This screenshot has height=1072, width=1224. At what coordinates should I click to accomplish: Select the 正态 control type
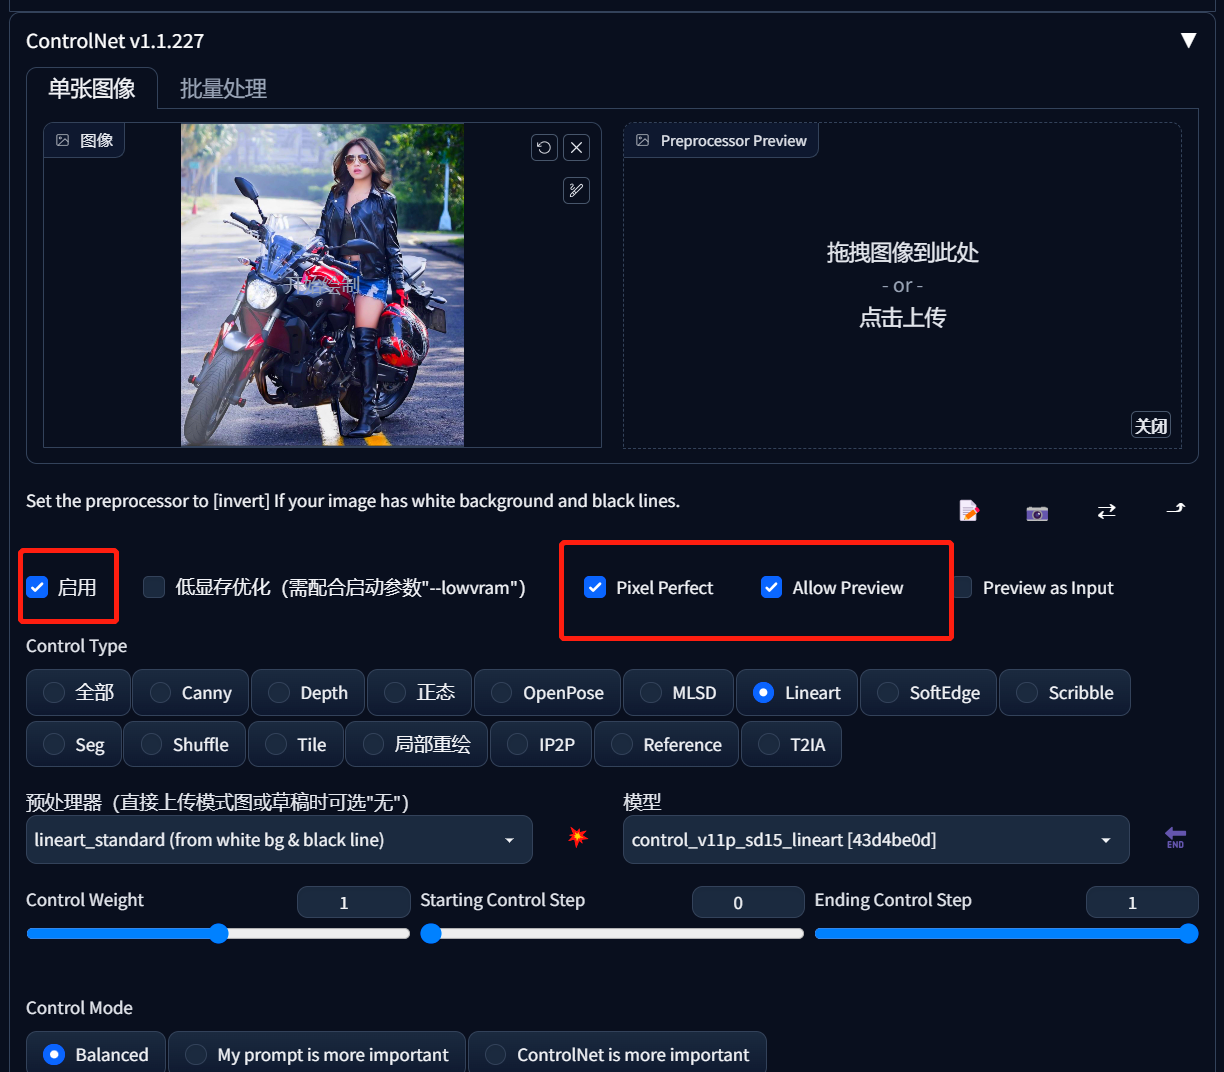tap(419, 693)
